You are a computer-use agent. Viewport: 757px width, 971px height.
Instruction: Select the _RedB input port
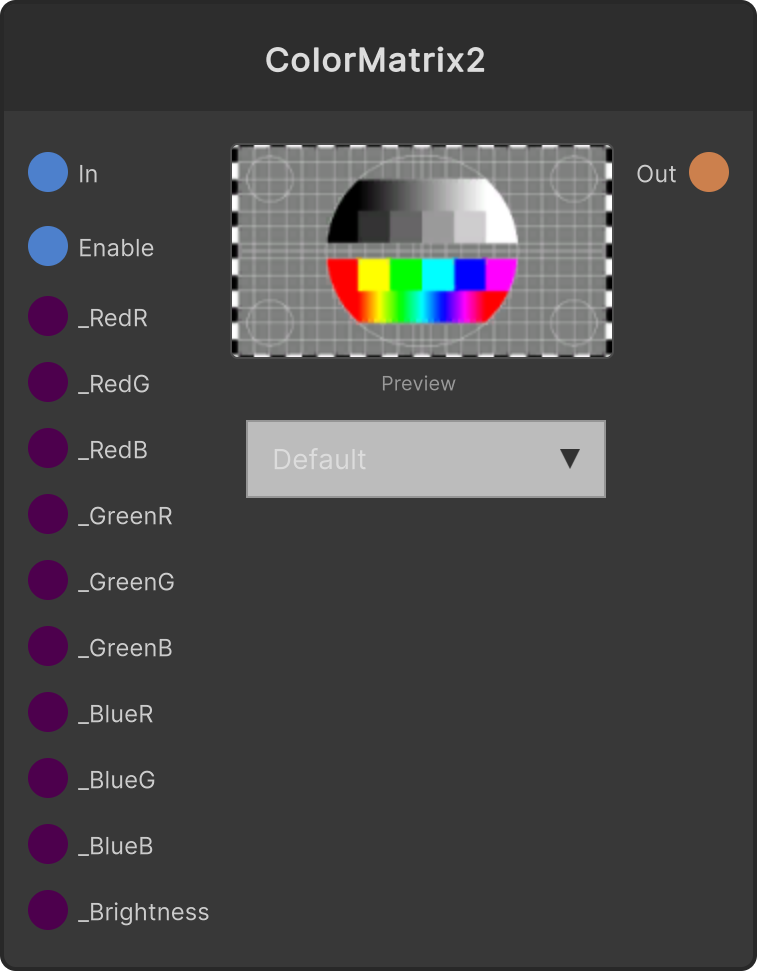pos(48,448)
